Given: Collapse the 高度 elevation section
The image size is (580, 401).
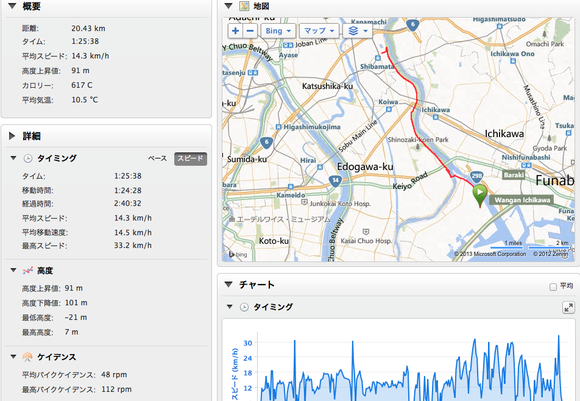Looking at the screenshot, I should point(13,270).
